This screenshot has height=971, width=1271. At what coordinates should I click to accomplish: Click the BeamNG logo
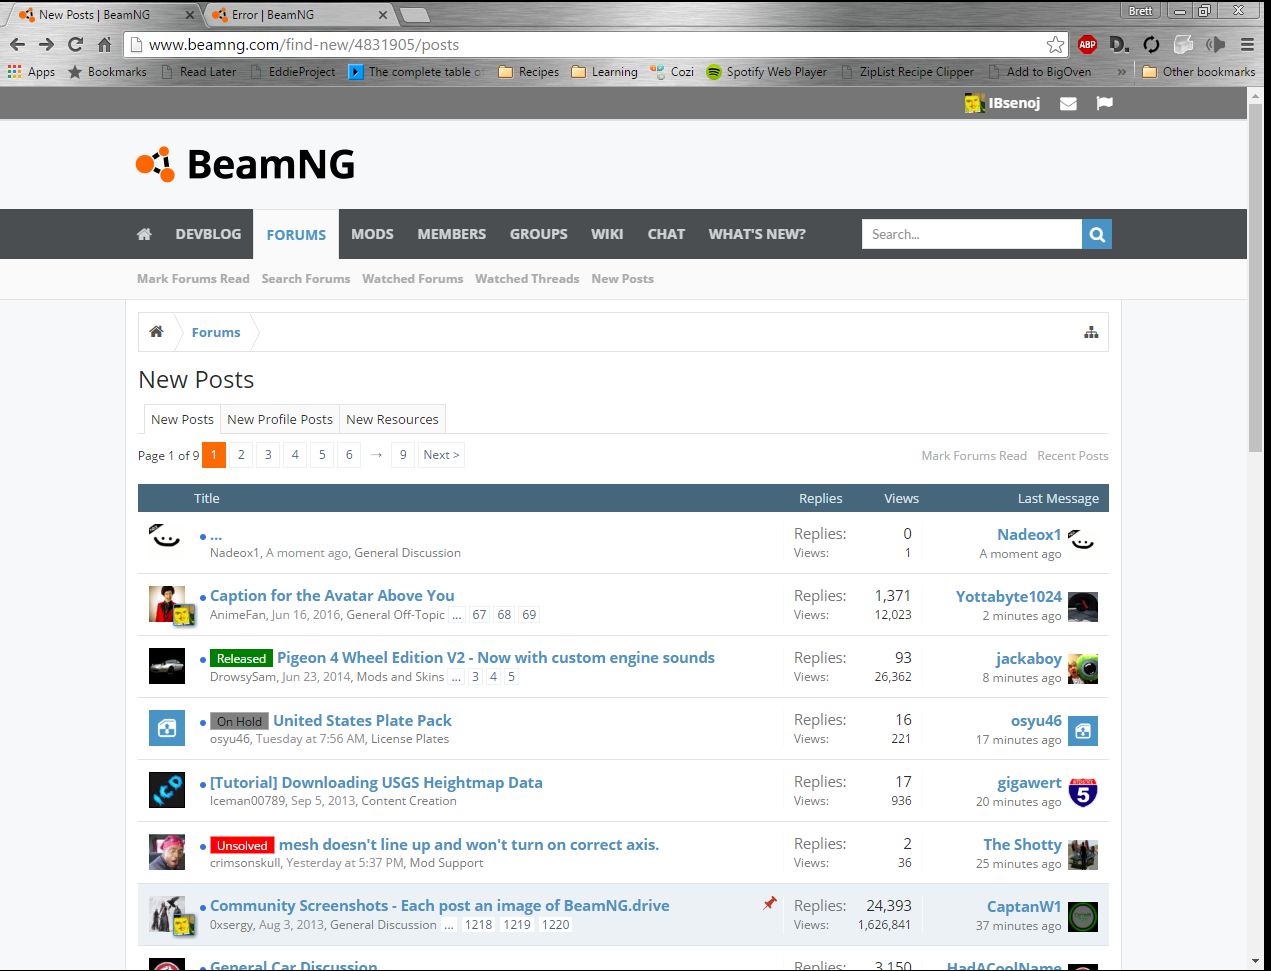pos(246,164)
